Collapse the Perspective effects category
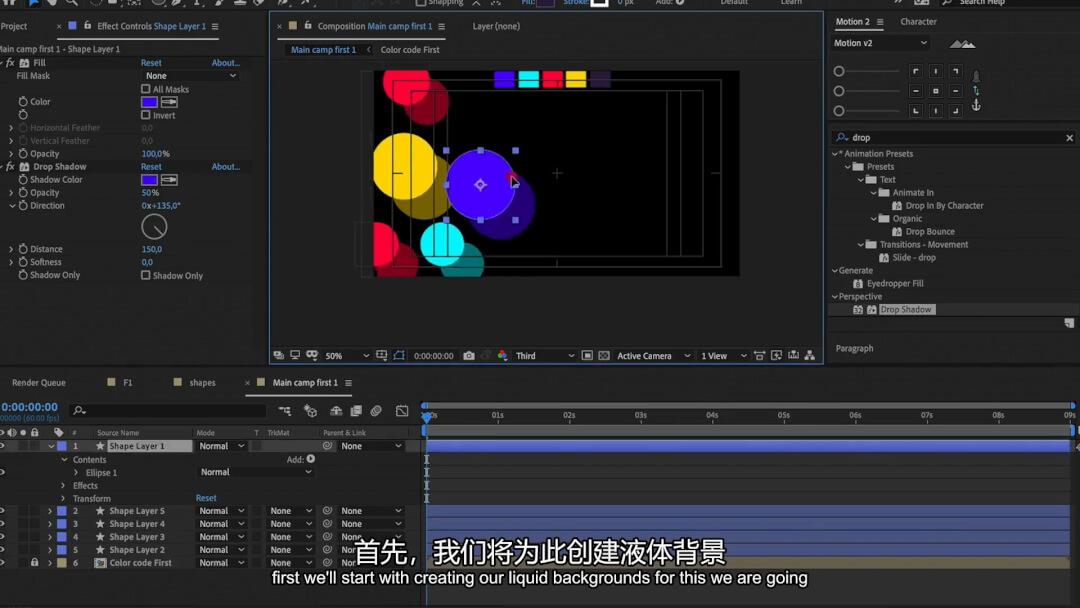Screen dimensions: 1080x608 (x=835, y=297)
